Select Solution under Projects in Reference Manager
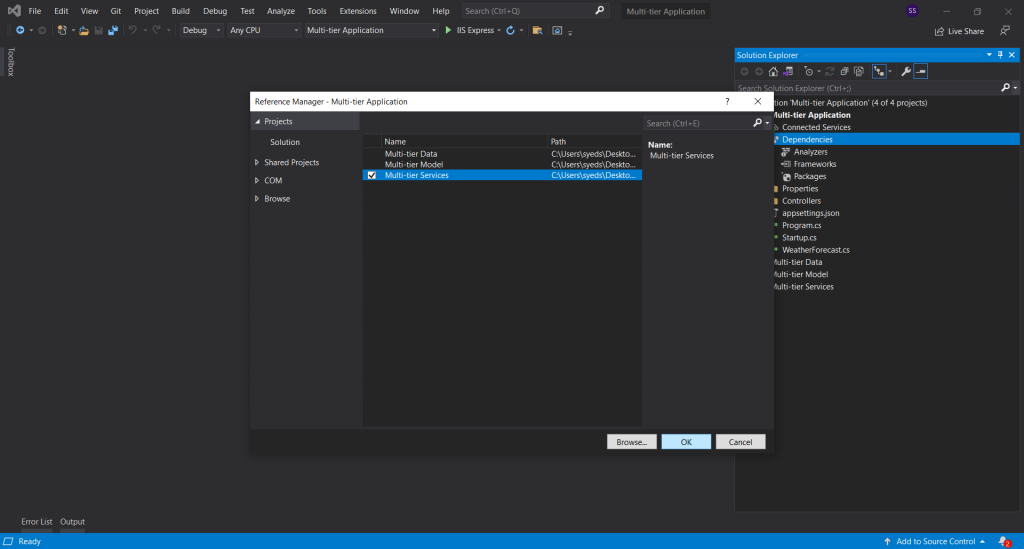Viewport: 1024px width, 549px height. [x=285, y=142]
